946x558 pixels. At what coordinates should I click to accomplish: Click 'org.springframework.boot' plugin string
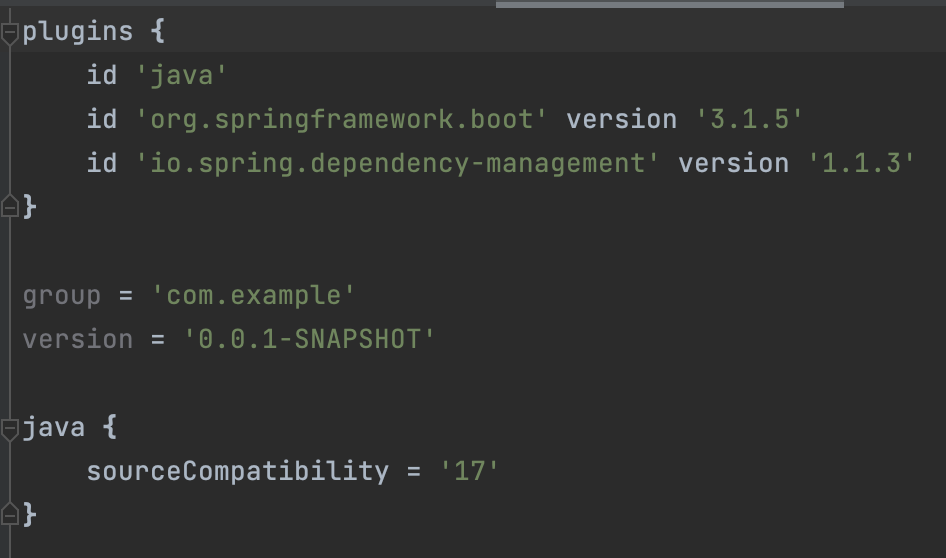point(341,119)
